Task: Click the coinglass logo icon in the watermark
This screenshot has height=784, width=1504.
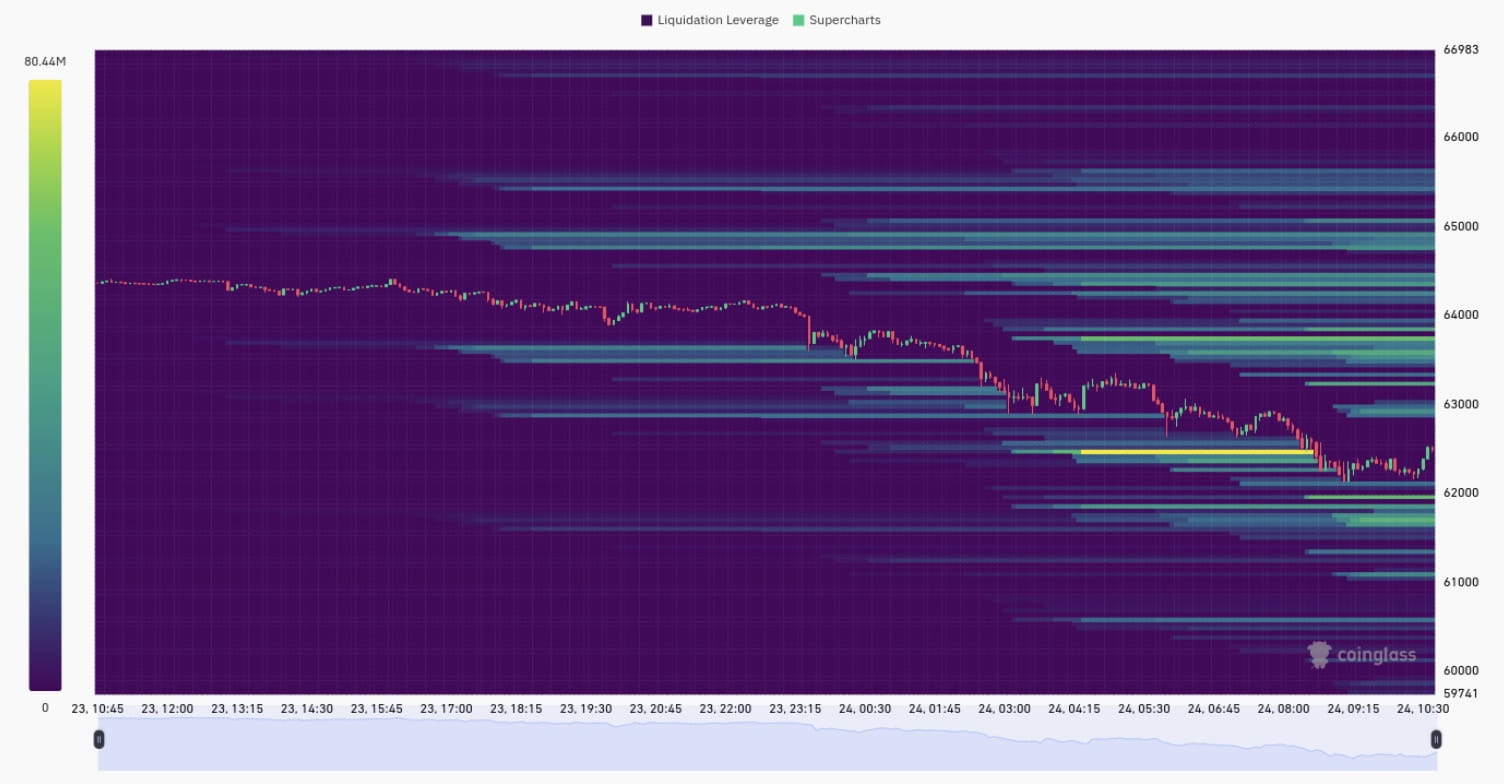Action: (x=1320, y=655)
